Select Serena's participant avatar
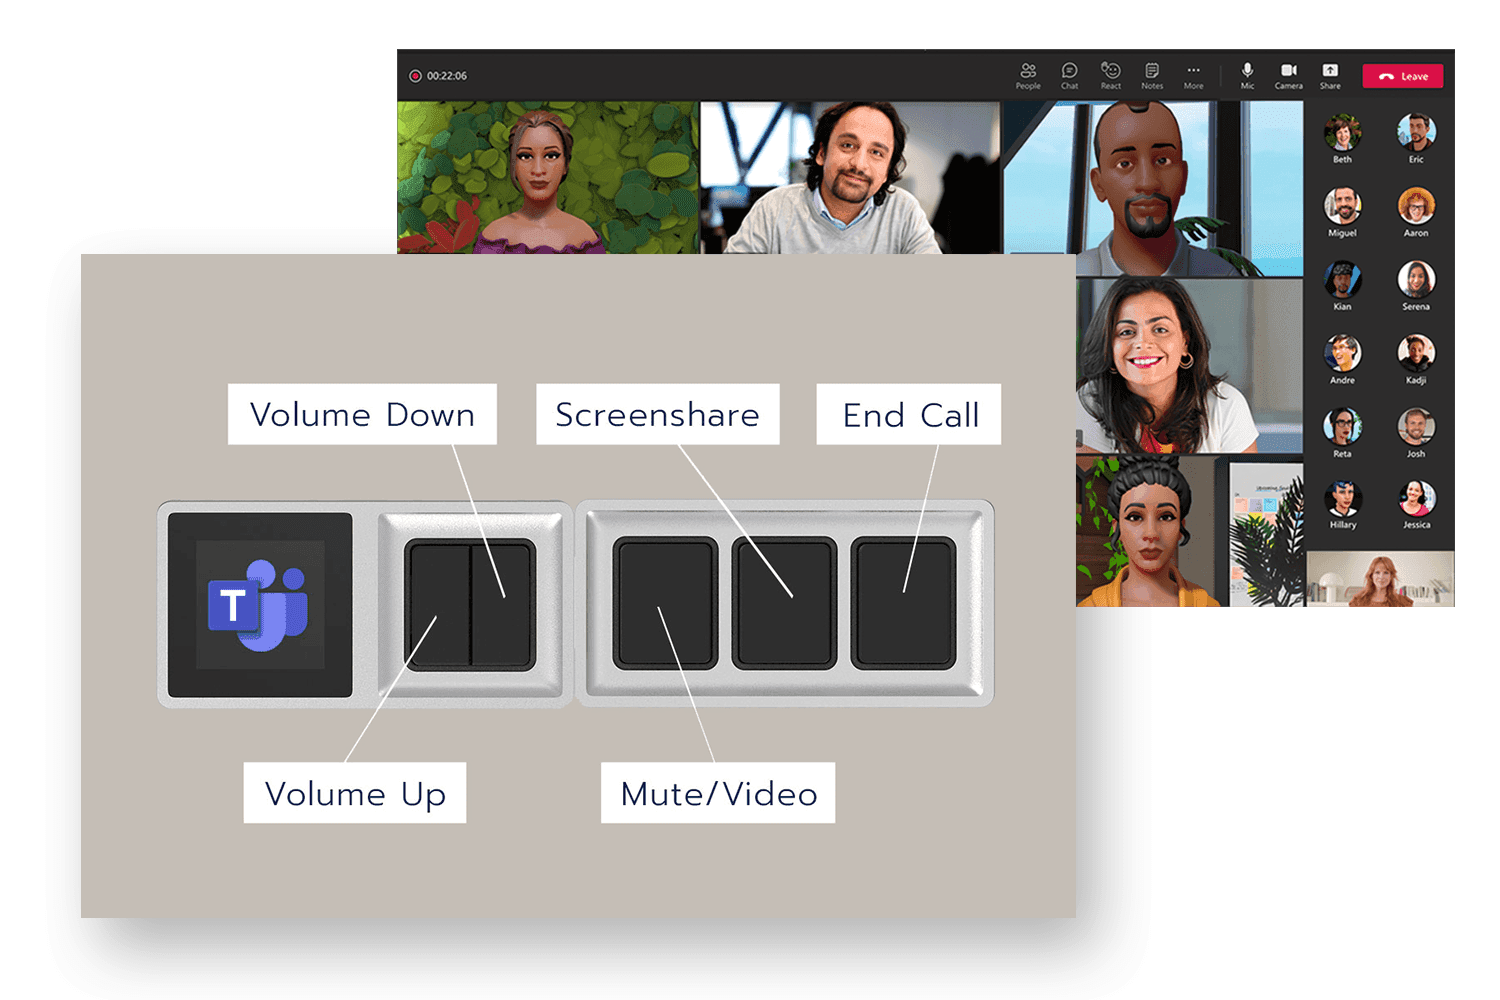Screen dimensions: 1500x1000 [1416, 280]
